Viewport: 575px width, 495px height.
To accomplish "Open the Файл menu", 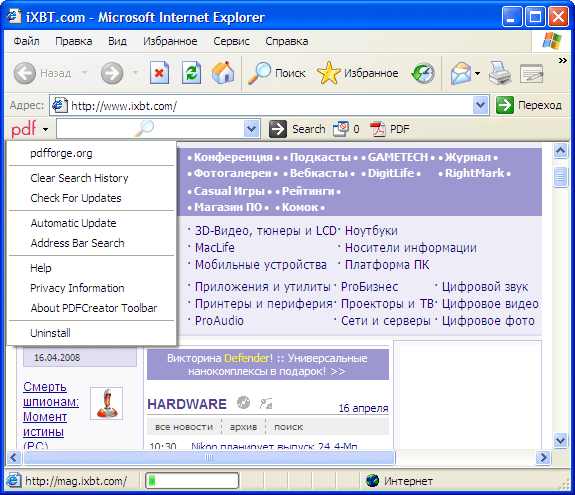I will (x=26, y=41).
